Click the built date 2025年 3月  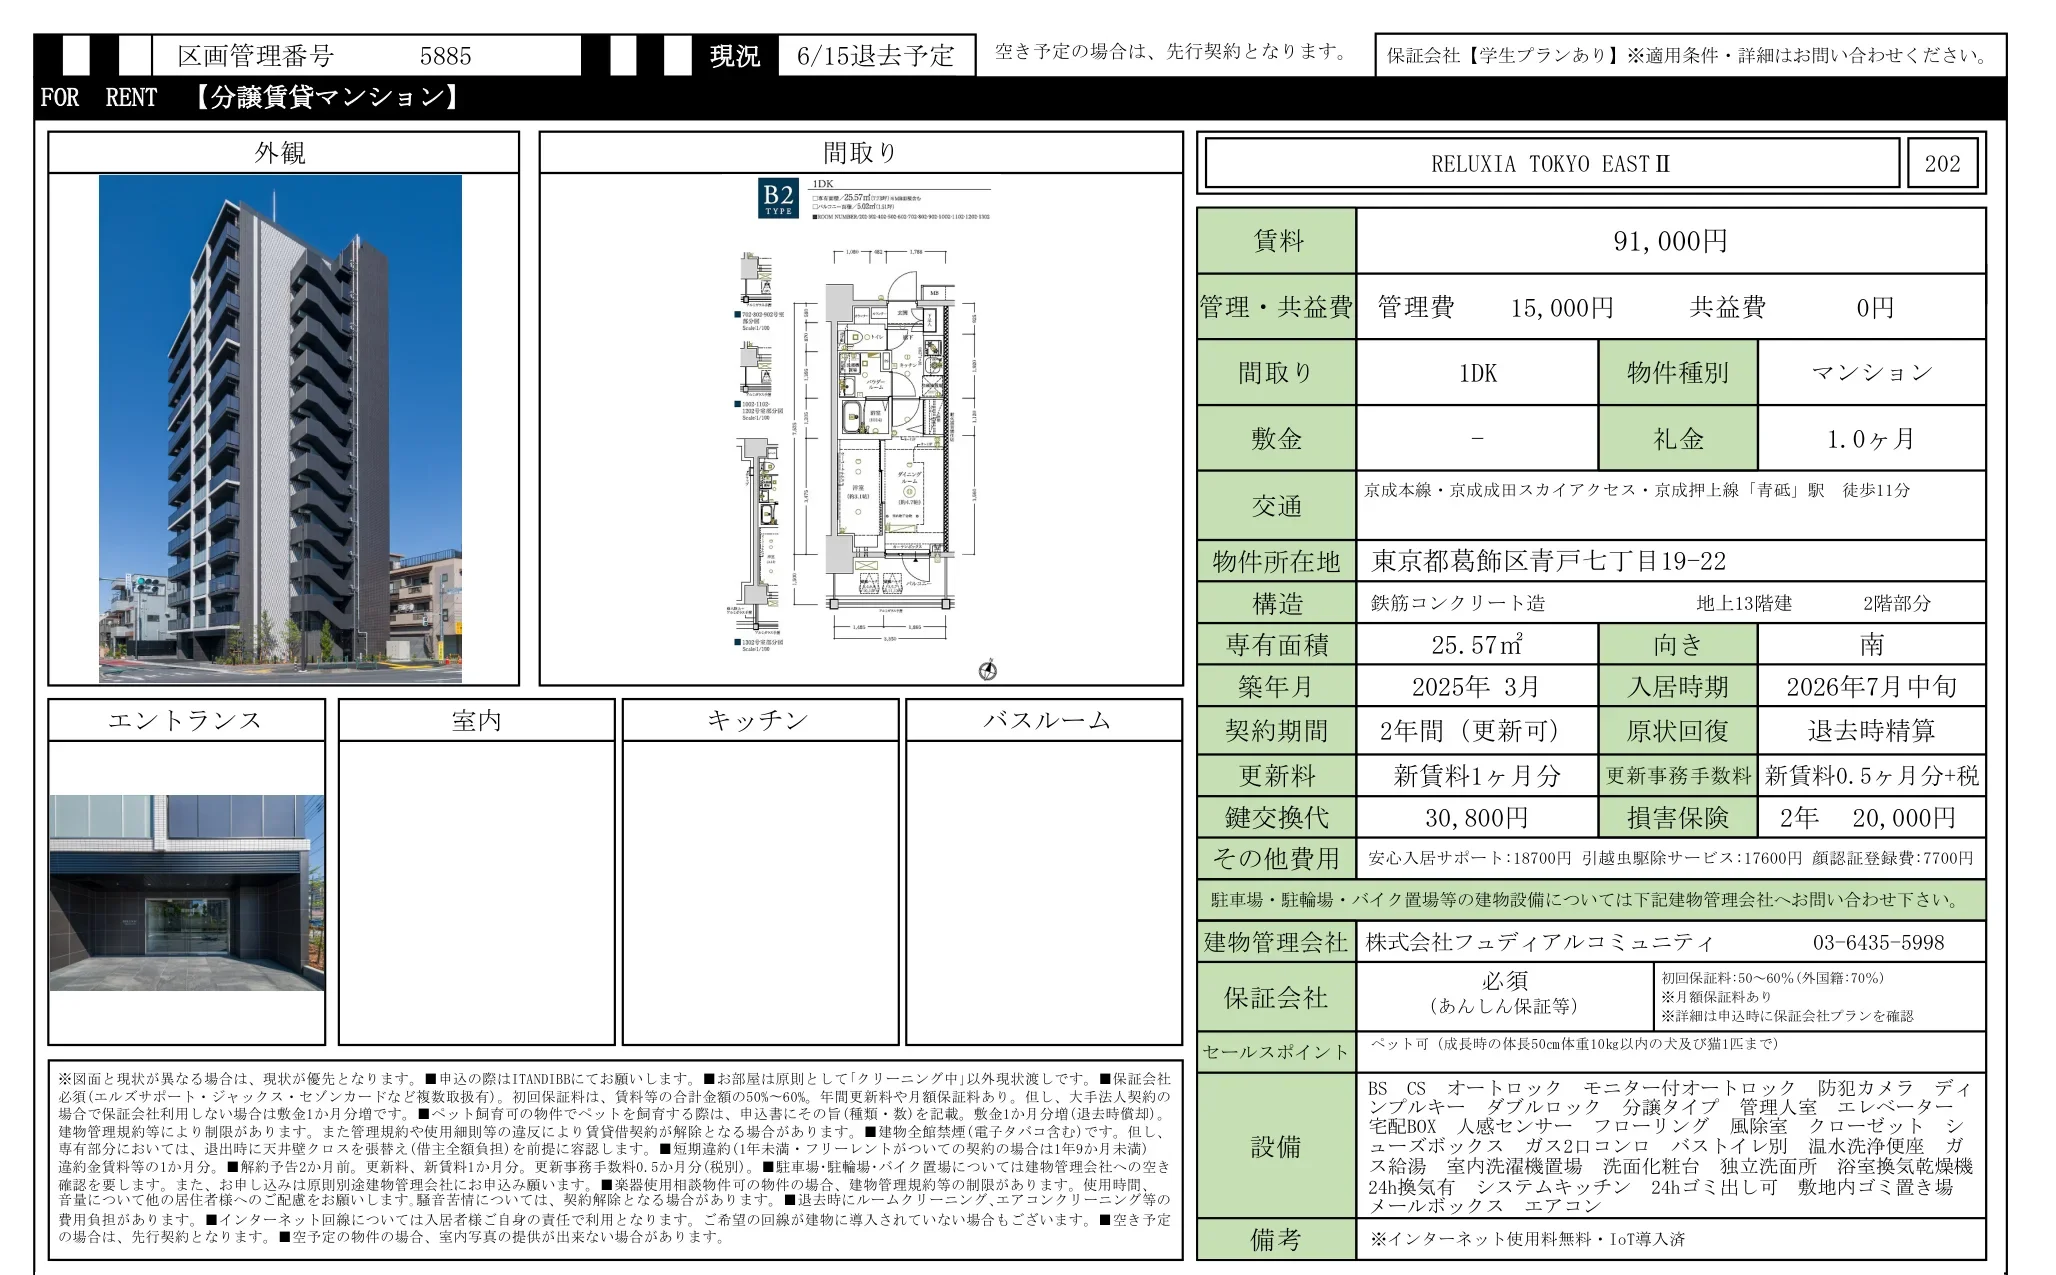(x=1476, y=687)
